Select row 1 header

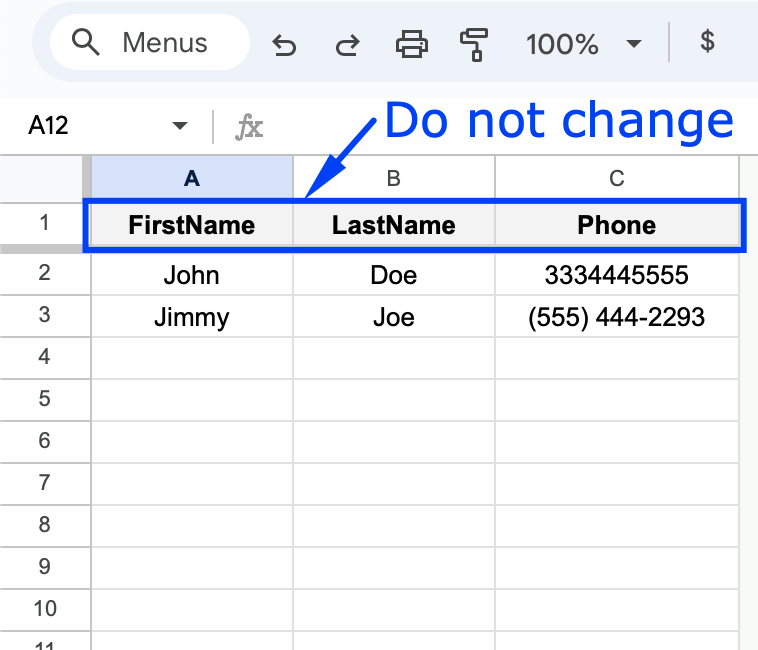point(44,223)
